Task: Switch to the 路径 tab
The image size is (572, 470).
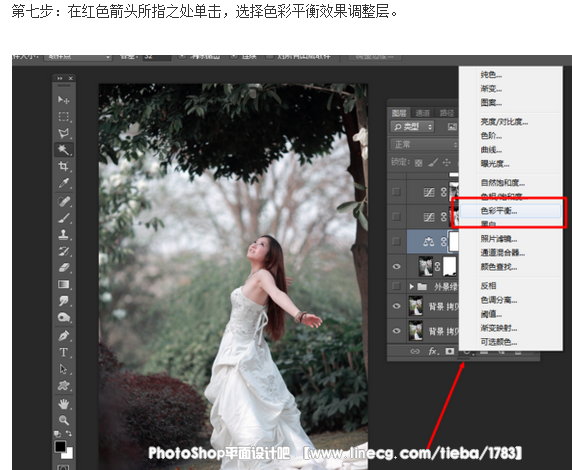Action: (x=447, y=113)
